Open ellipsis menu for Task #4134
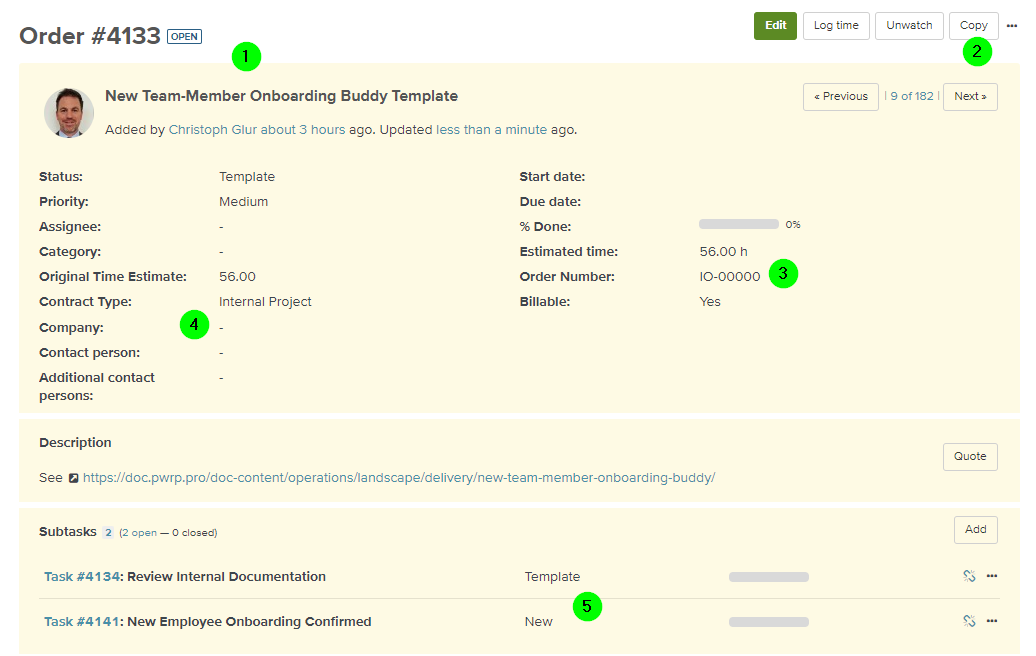This screenshot has height=656, width=1036. [x=992, y=576]
